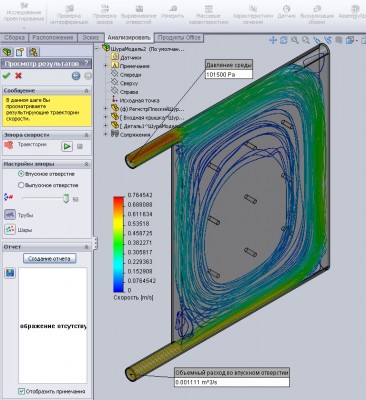Open the Продукты Office tab
Viewport: 366px width, 400px height.
click(x=179, y=38)
